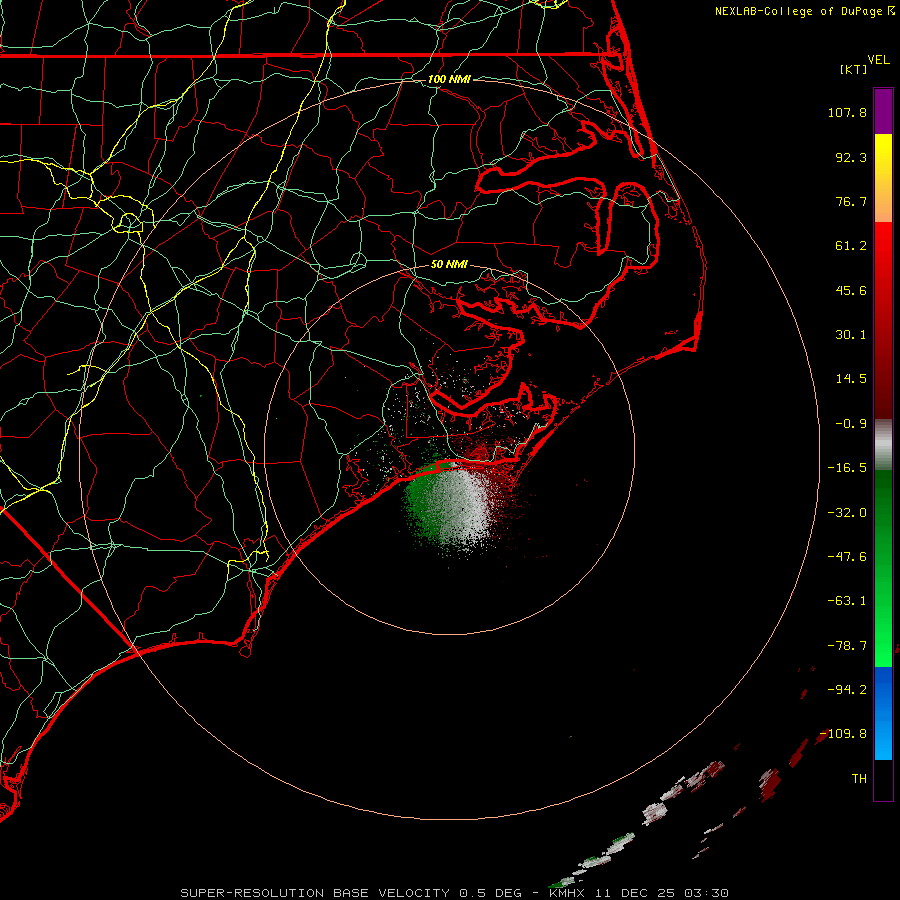
Task: Click the TH legend label
Action: (x=859, y=779)
